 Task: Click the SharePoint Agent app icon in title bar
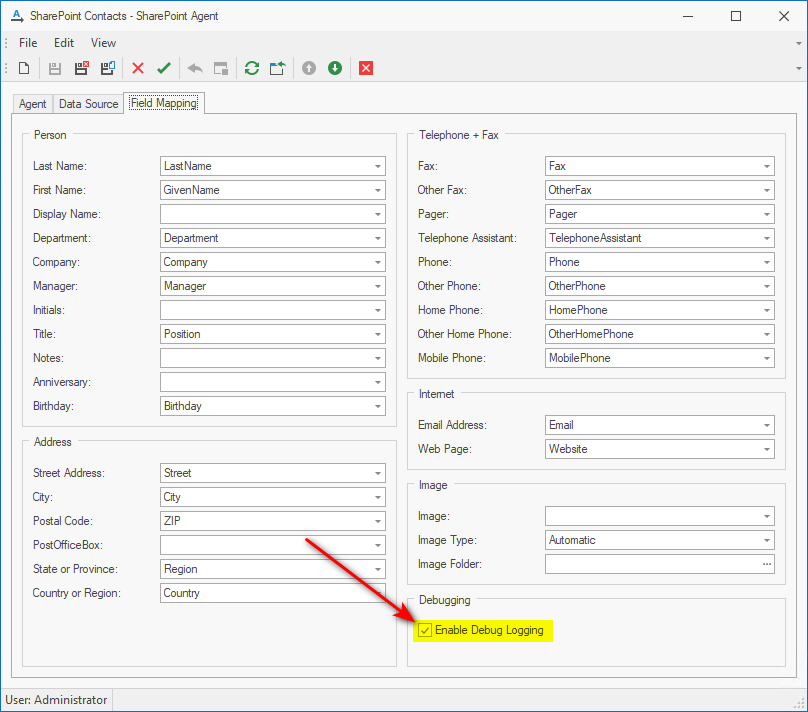(17, 16)
